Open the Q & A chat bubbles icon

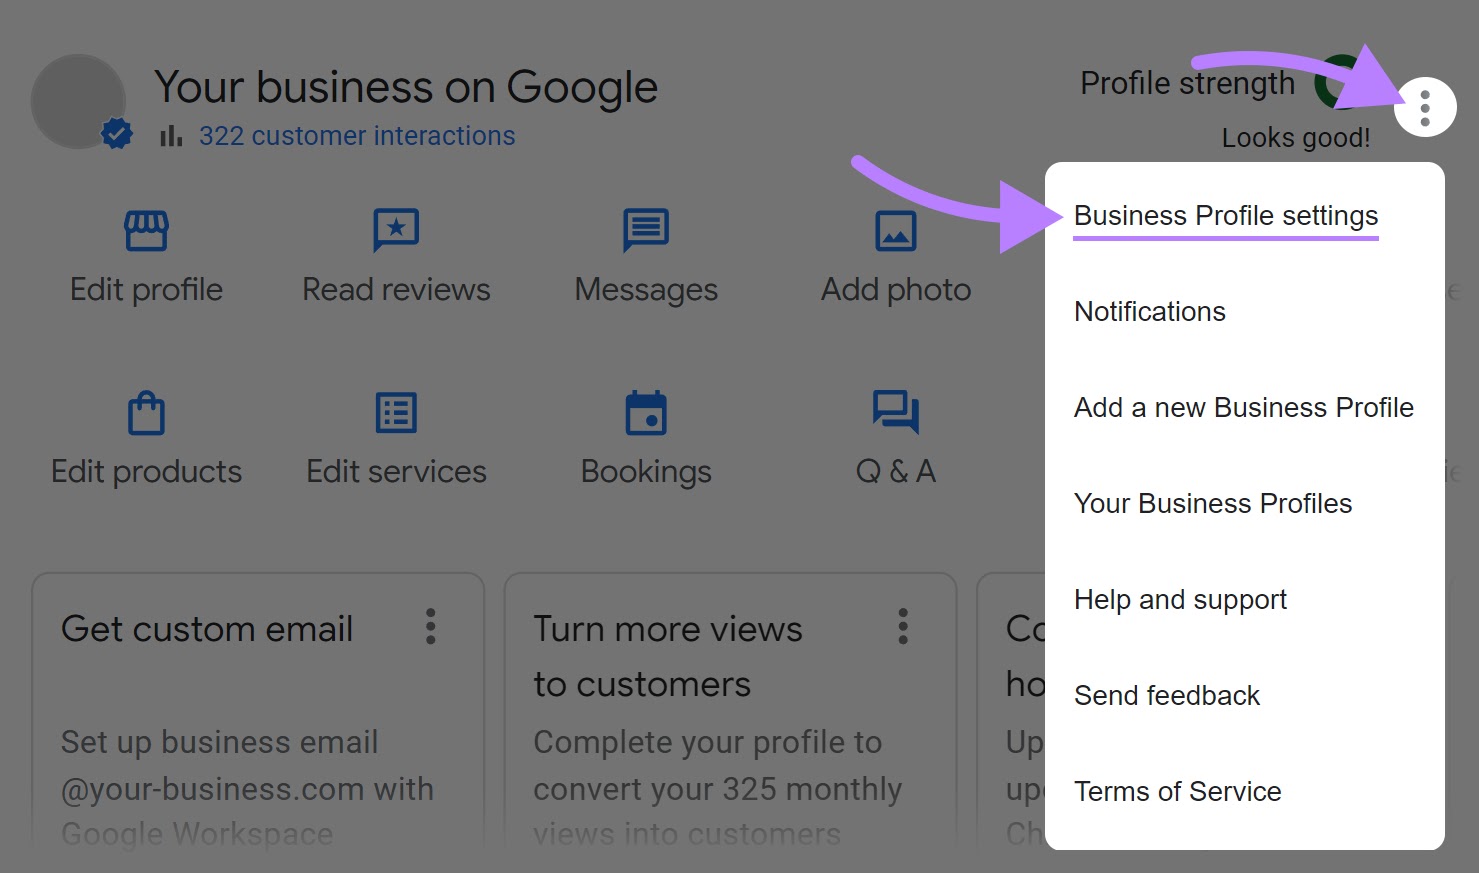[896, 411]
